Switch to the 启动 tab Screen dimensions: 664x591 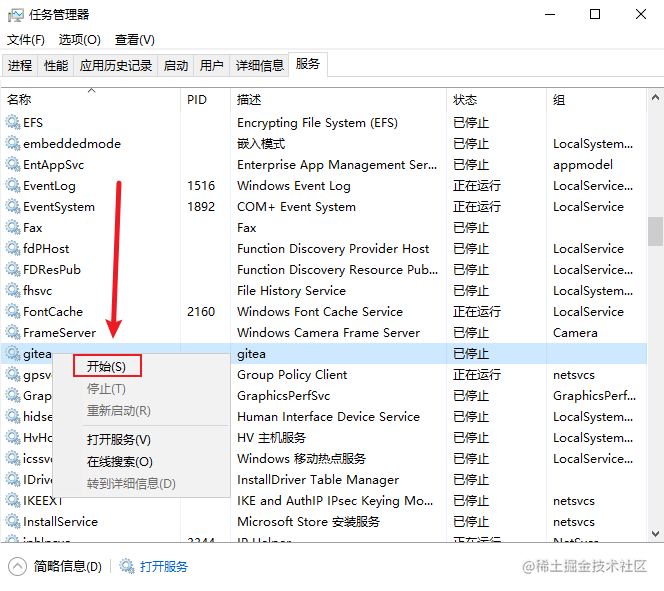point(176,66)
